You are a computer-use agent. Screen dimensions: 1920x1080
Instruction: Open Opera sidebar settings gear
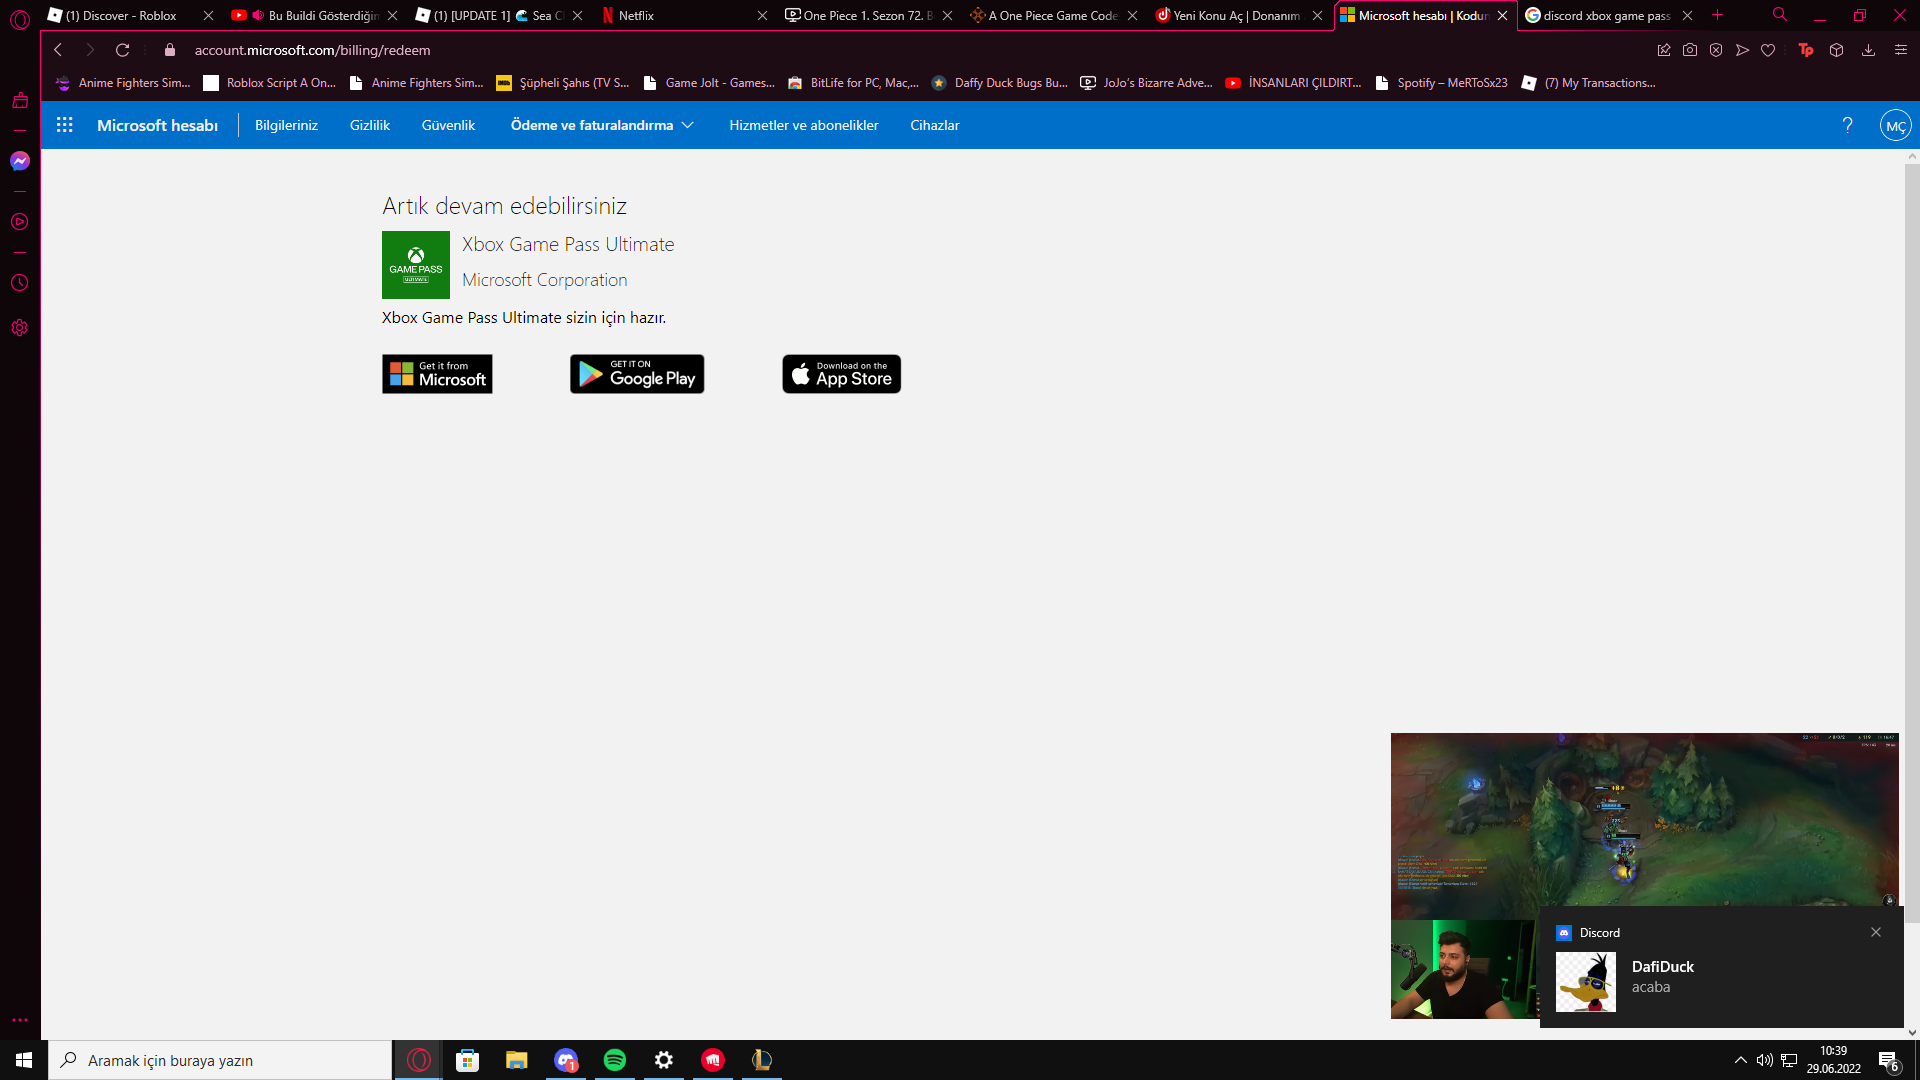point(20,328)
